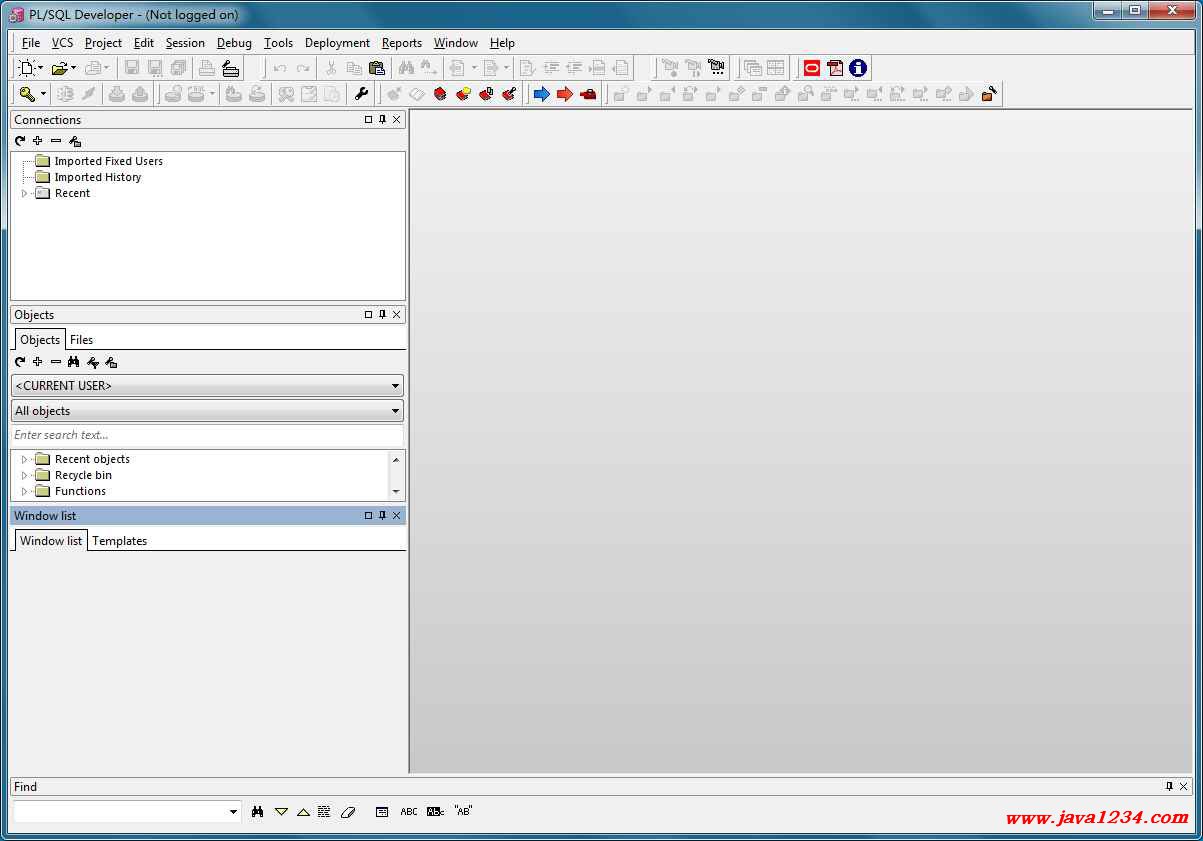Click binoculars find icon in Objects panel

coord(74,362)
